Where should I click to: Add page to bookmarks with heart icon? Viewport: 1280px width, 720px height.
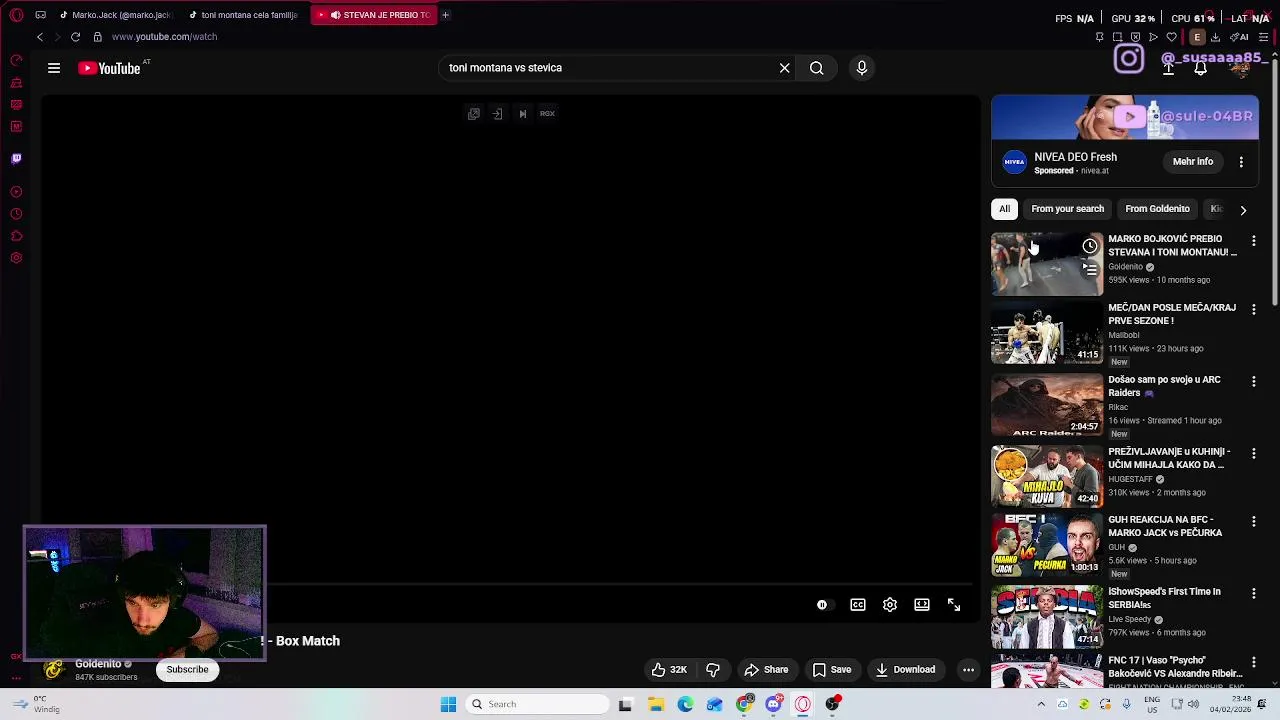click(1171, 37)
